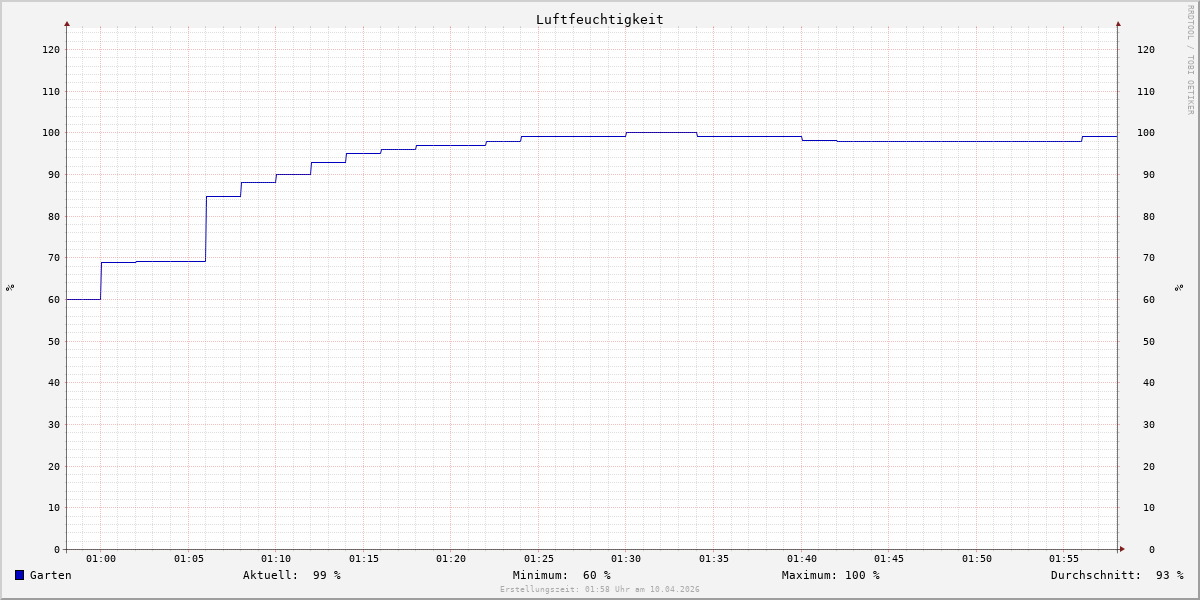Click the 60 label on the right axis
Screen dimensions: 1200x600
coord(1145,299)
